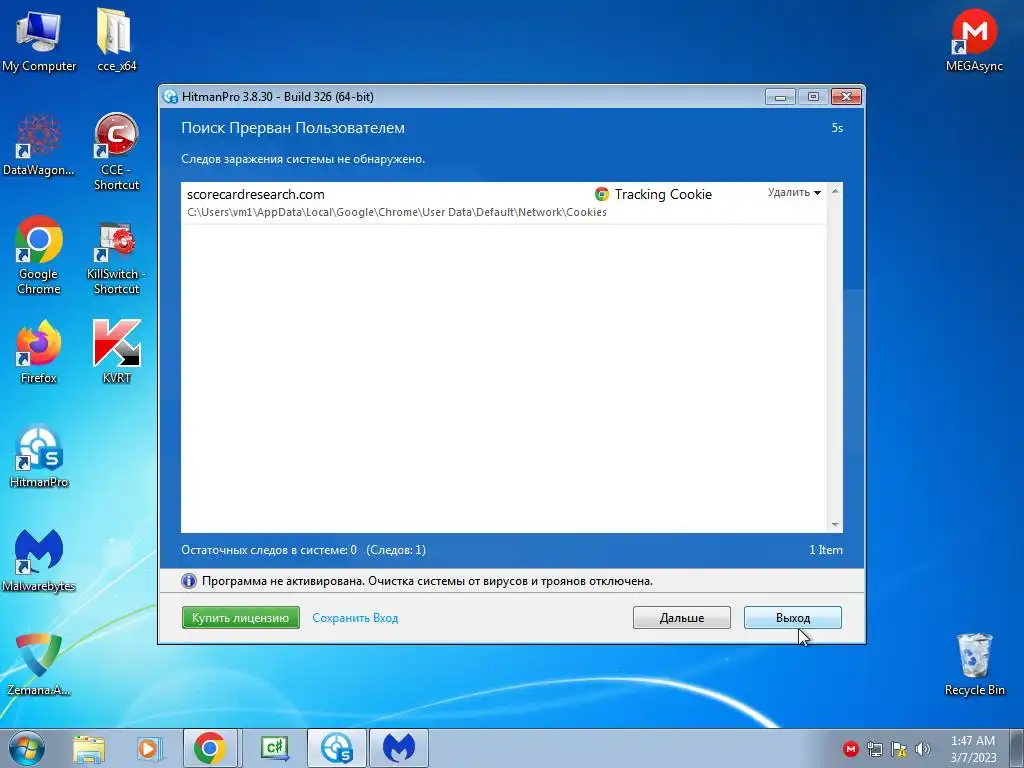Click the Дальше button

click(681, 618)
